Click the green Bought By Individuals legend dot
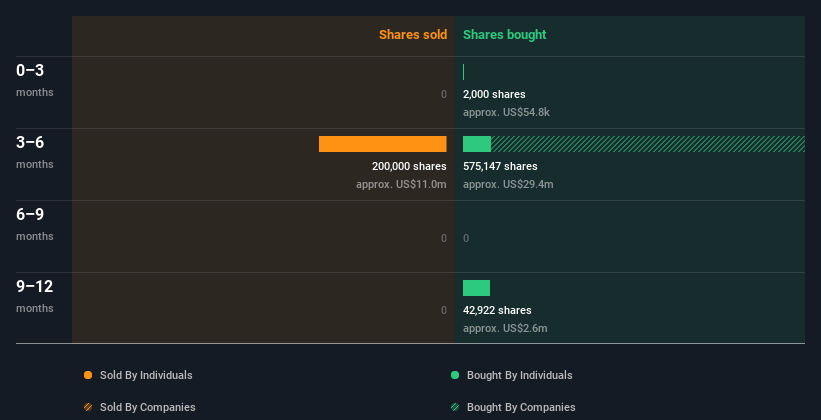This screenshot has width=821, height=420. click(455, 375)
